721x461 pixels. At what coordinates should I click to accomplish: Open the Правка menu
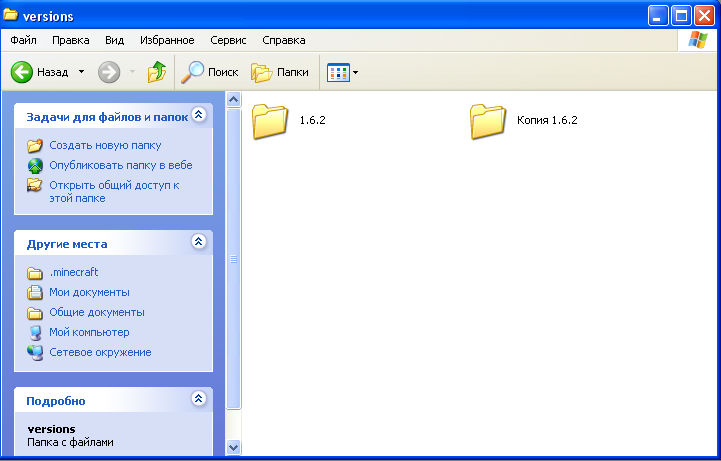[x=70, y=40]
